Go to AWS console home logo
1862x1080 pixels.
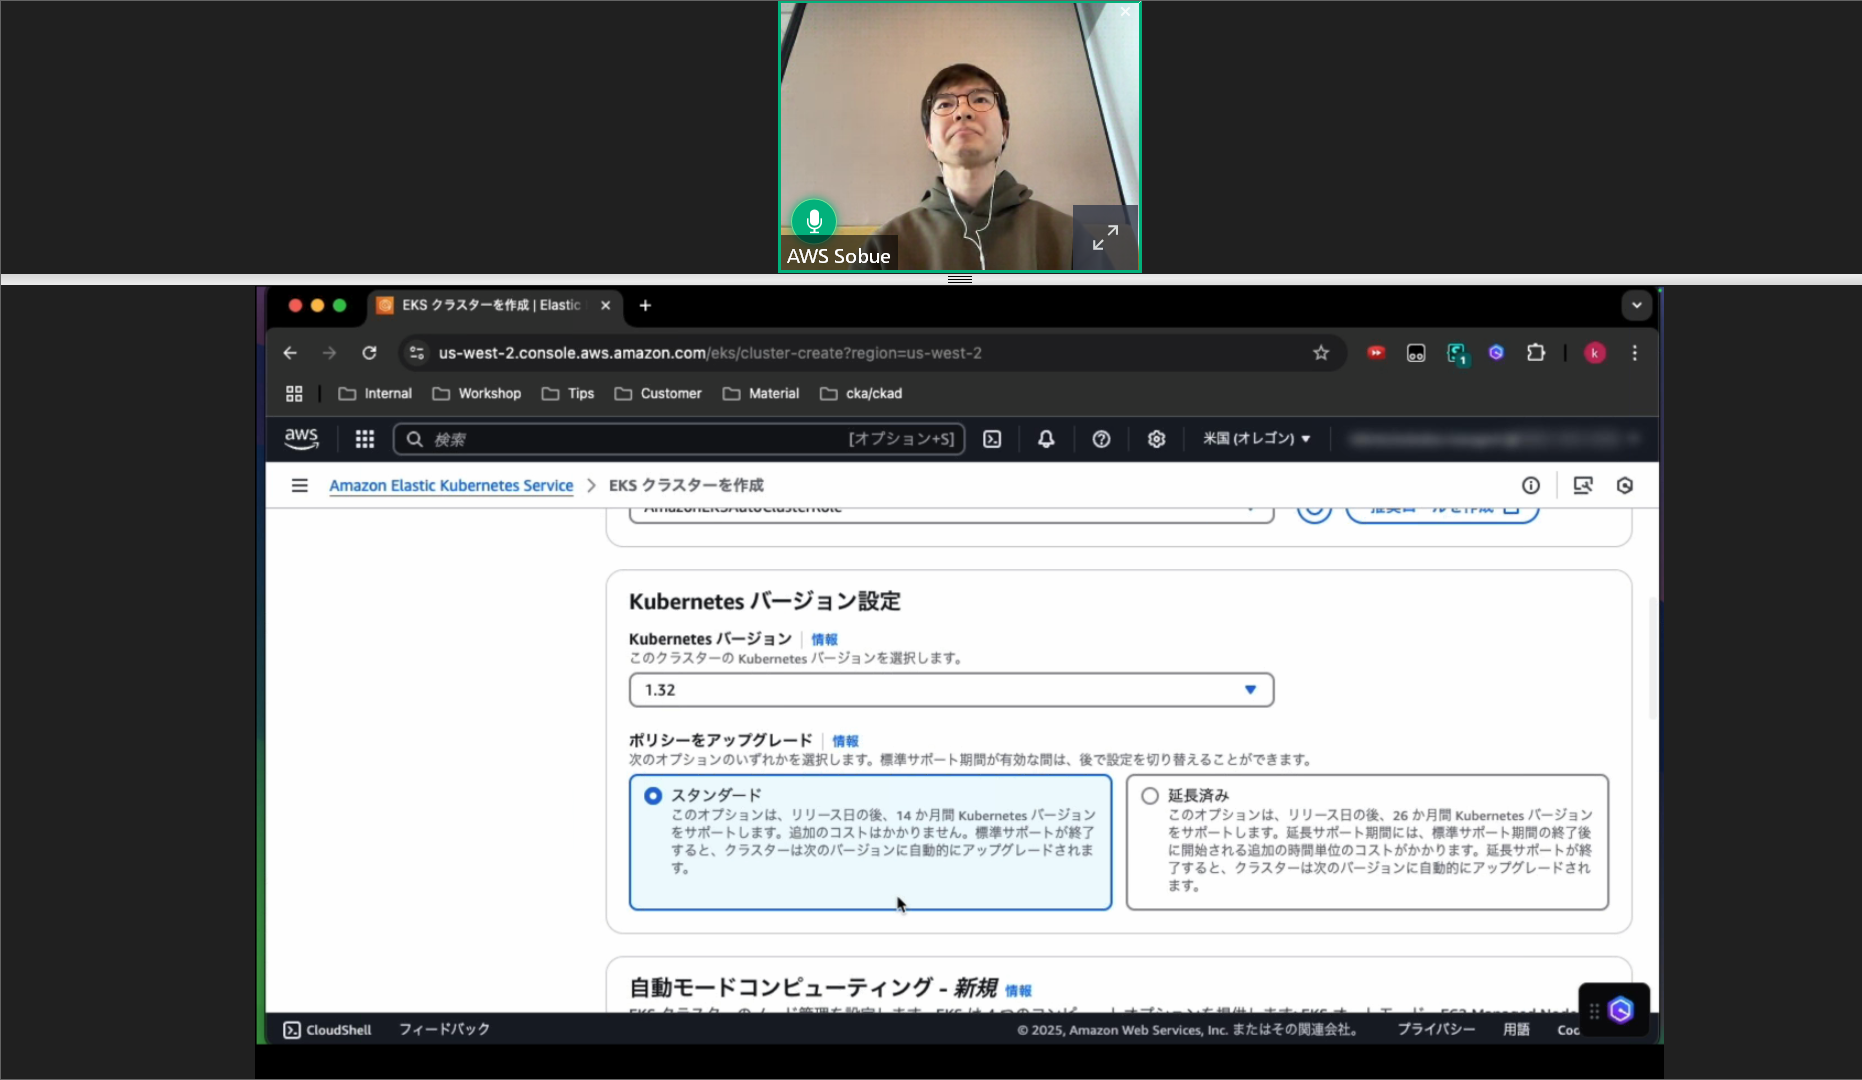point(301,439)
